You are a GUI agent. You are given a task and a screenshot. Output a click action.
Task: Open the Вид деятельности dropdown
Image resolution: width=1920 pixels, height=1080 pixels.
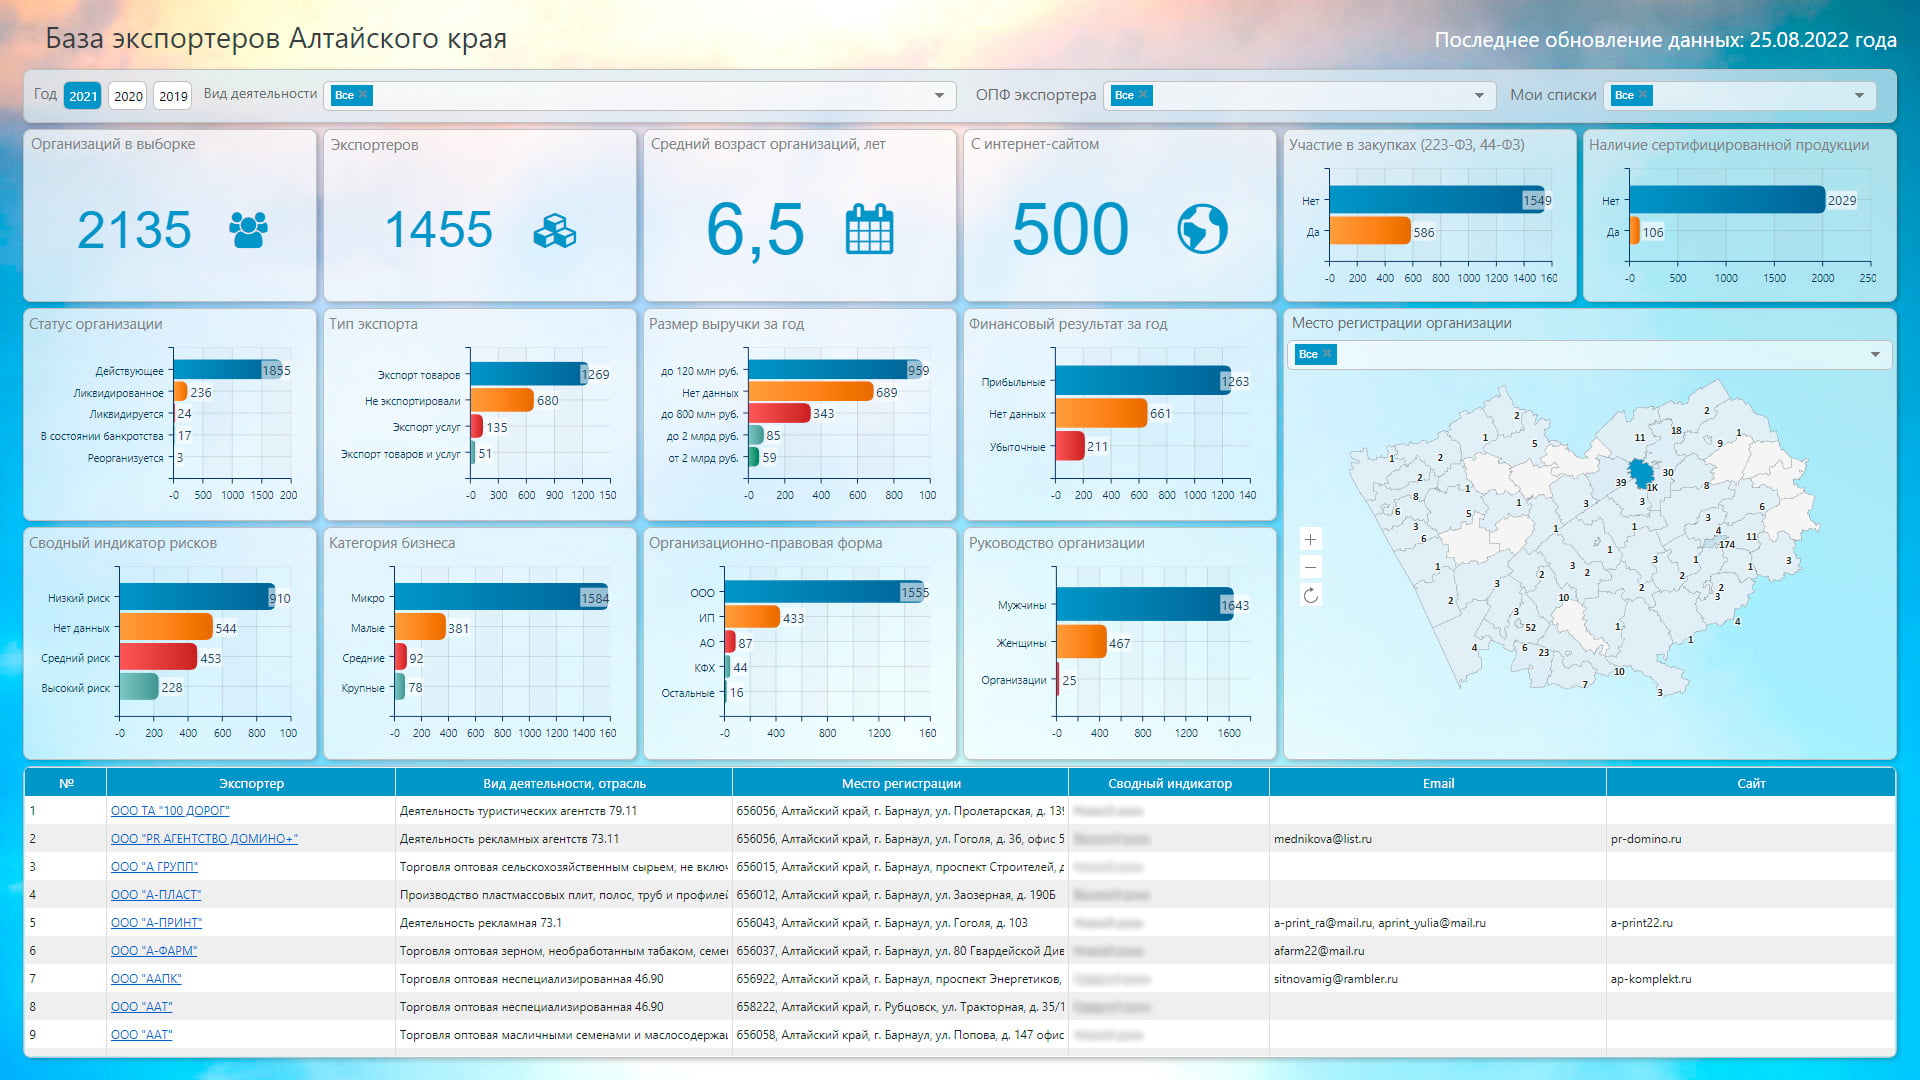pyautogui.click(x=939, y=95)
